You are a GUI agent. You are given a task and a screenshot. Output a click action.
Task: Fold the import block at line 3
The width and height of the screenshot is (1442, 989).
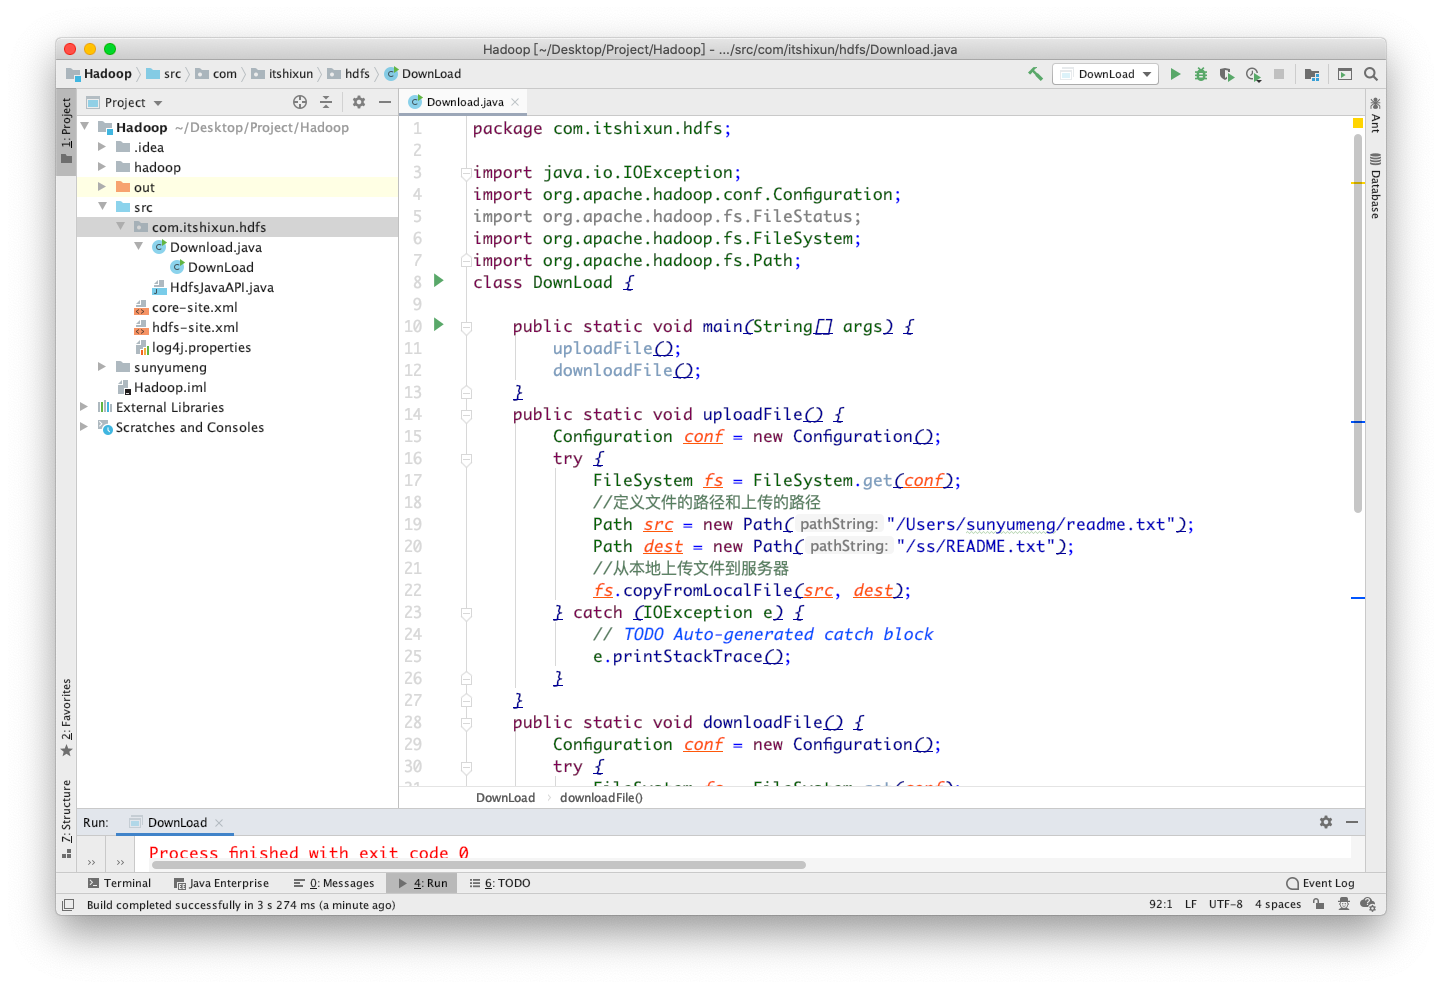coord(466,172)
